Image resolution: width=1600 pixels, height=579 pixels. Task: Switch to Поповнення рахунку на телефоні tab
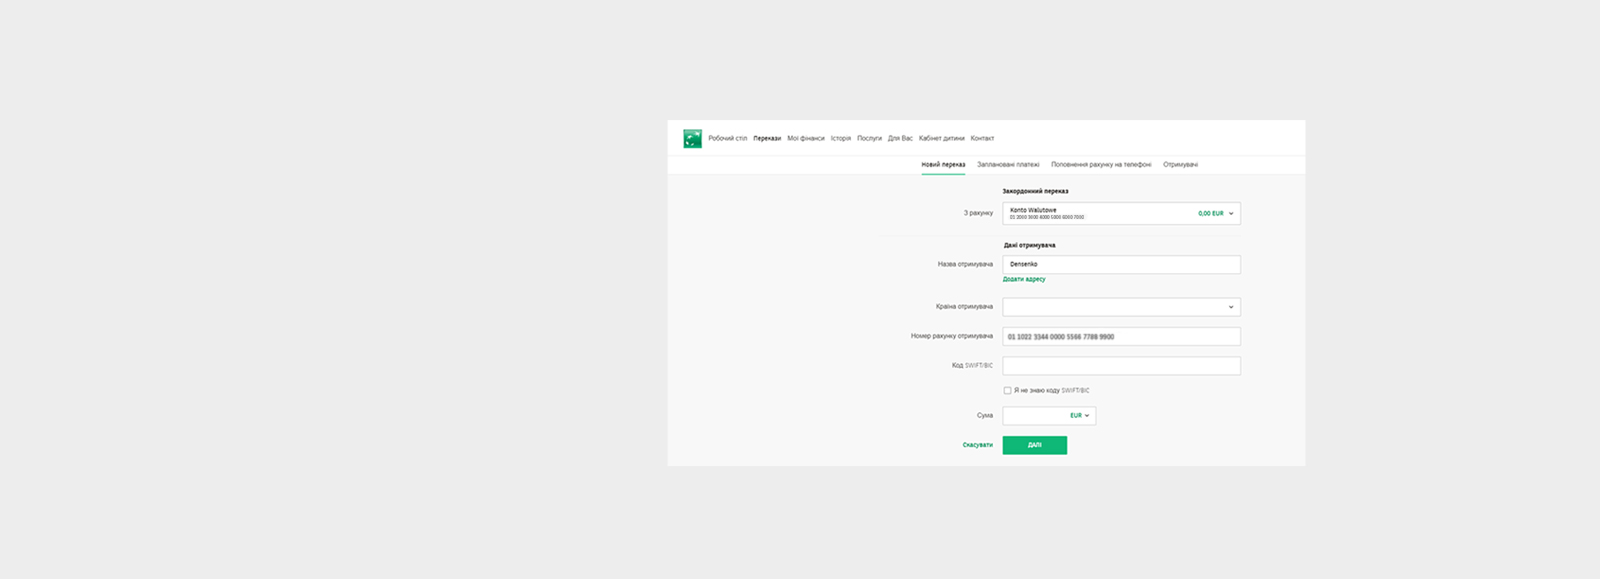pos(1100,165)
